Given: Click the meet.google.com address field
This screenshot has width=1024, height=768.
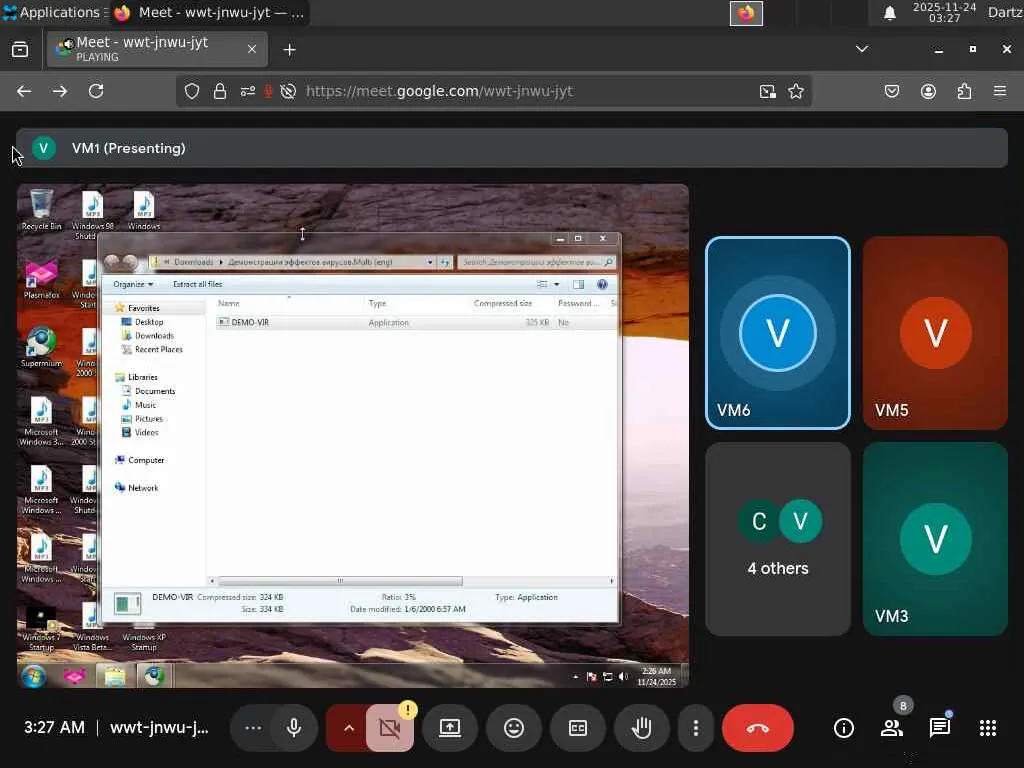Looking at the screenshot, I should [x=439, y=91].
